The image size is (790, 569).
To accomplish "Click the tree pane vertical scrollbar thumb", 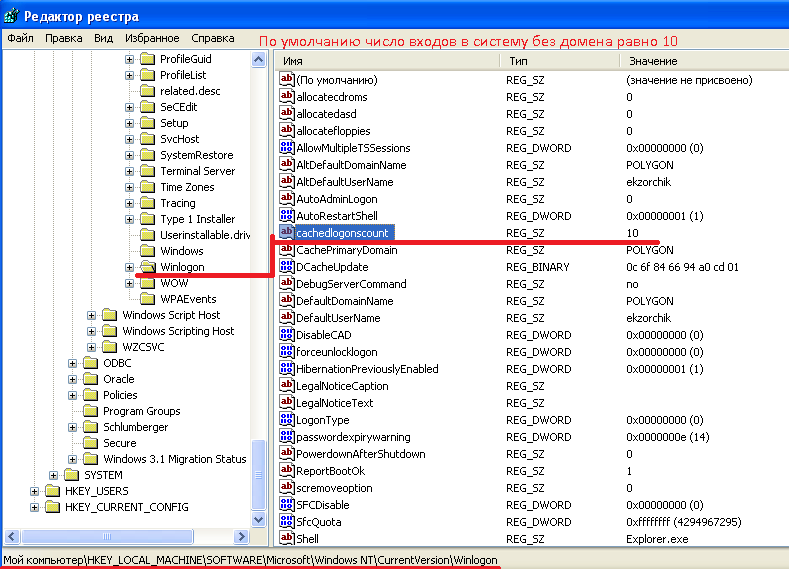I will pos(258,475).
